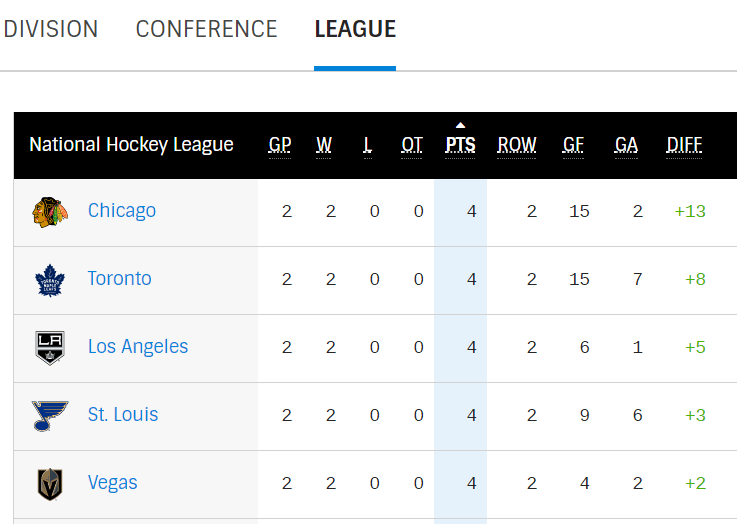Sort standings by PTS column
737x524 pixels.
click(x=460, y=145)
